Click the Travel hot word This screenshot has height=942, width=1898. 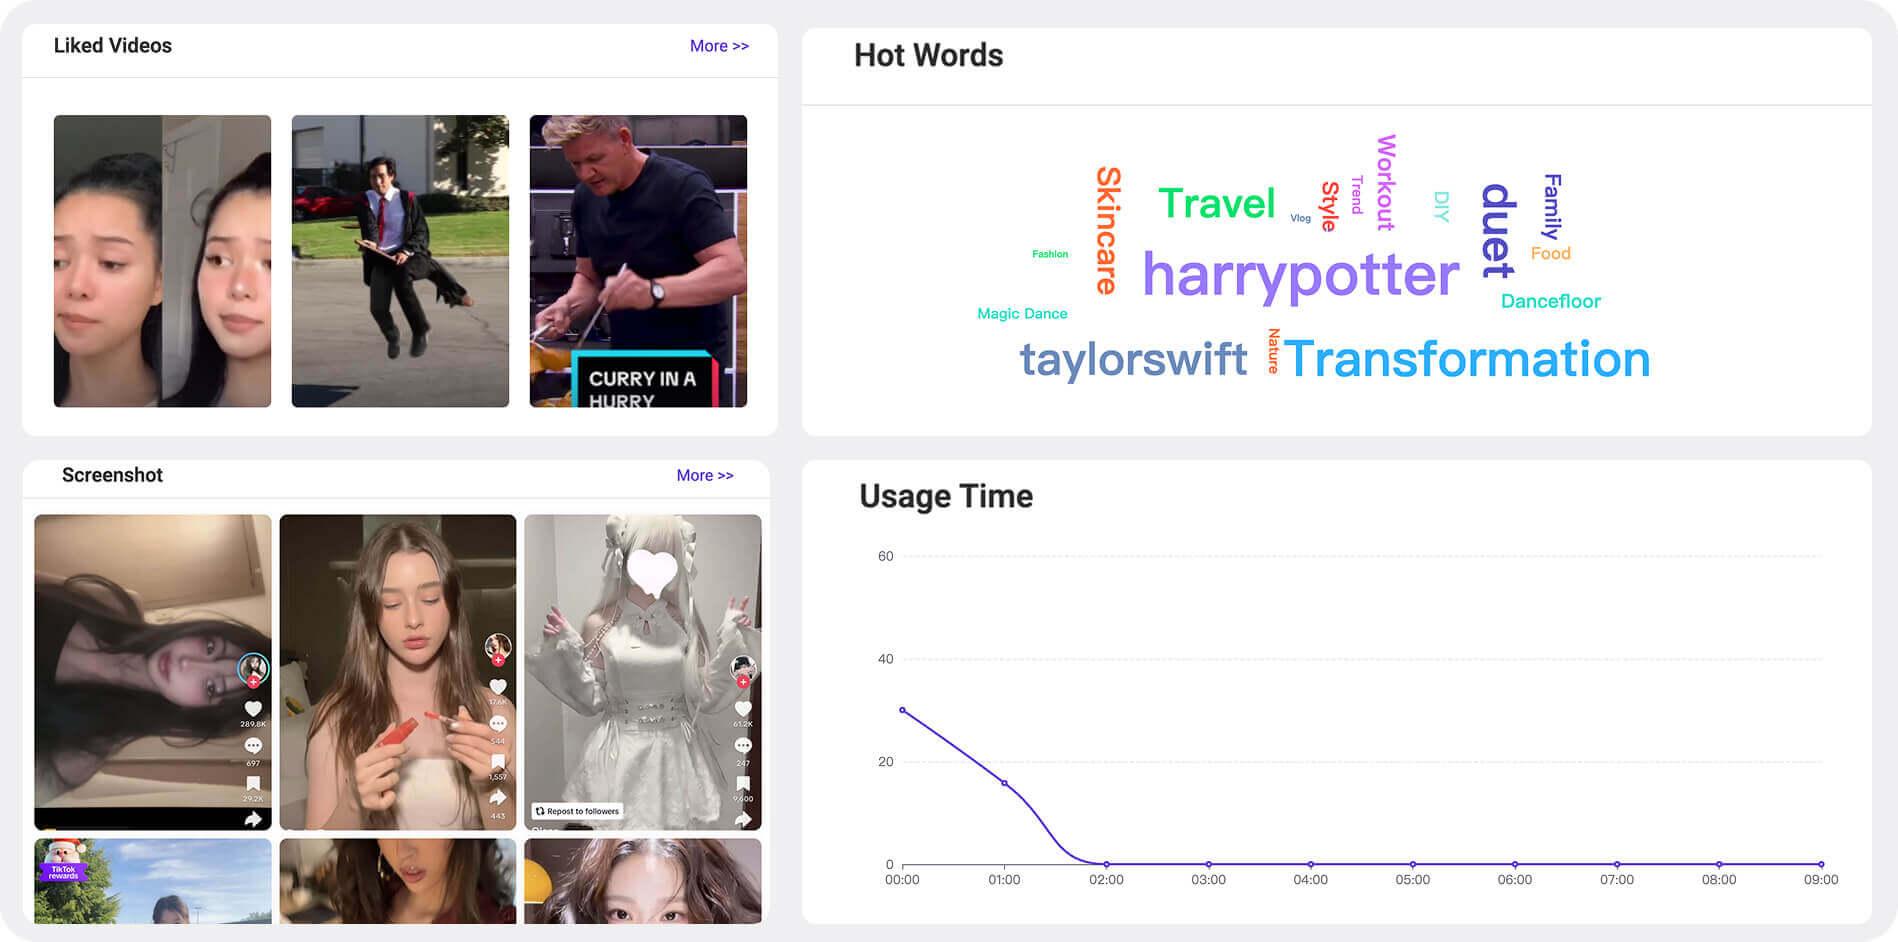click(1217, 204)
